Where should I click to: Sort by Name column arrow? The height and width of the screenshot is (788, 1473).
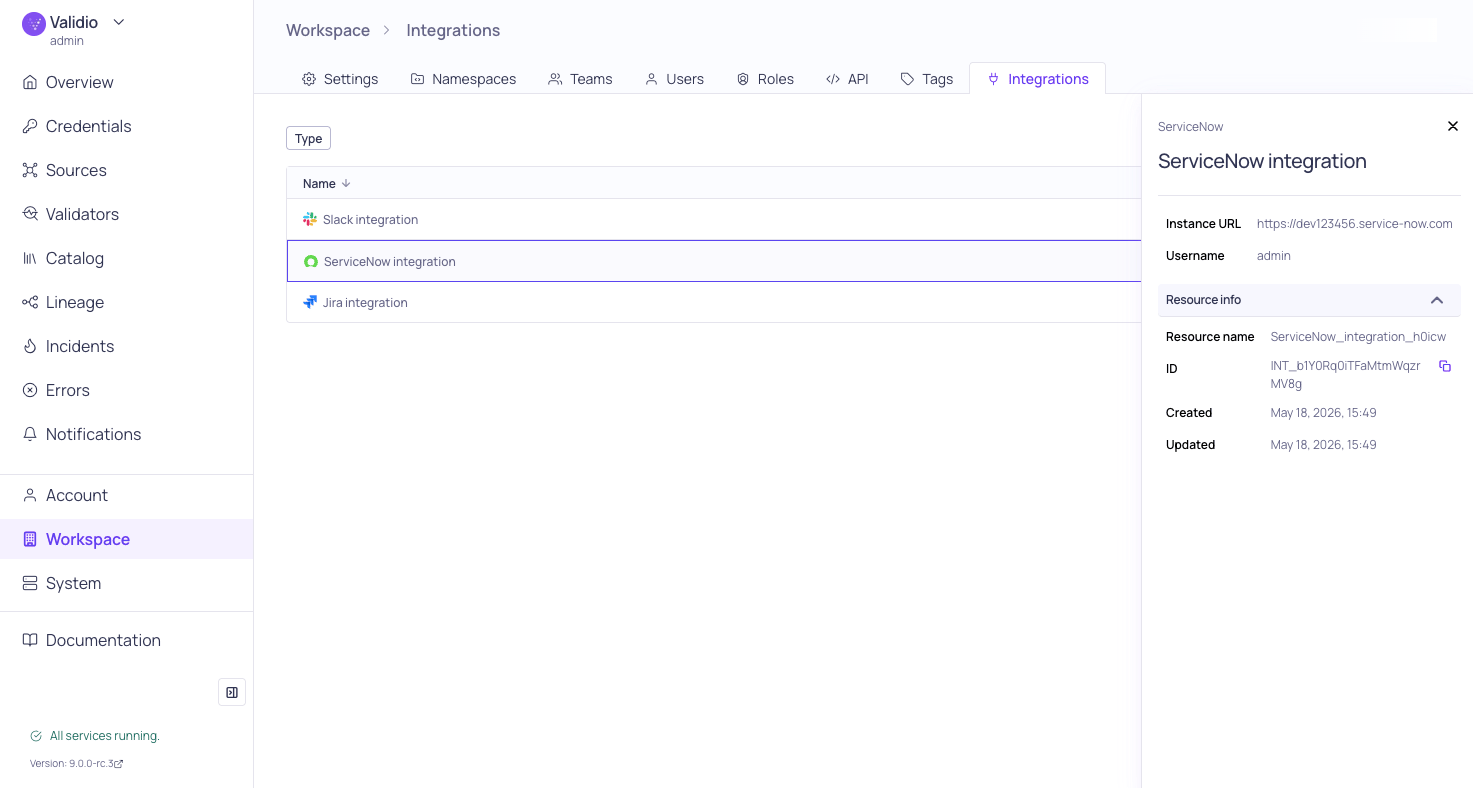(x=346, y=183)
